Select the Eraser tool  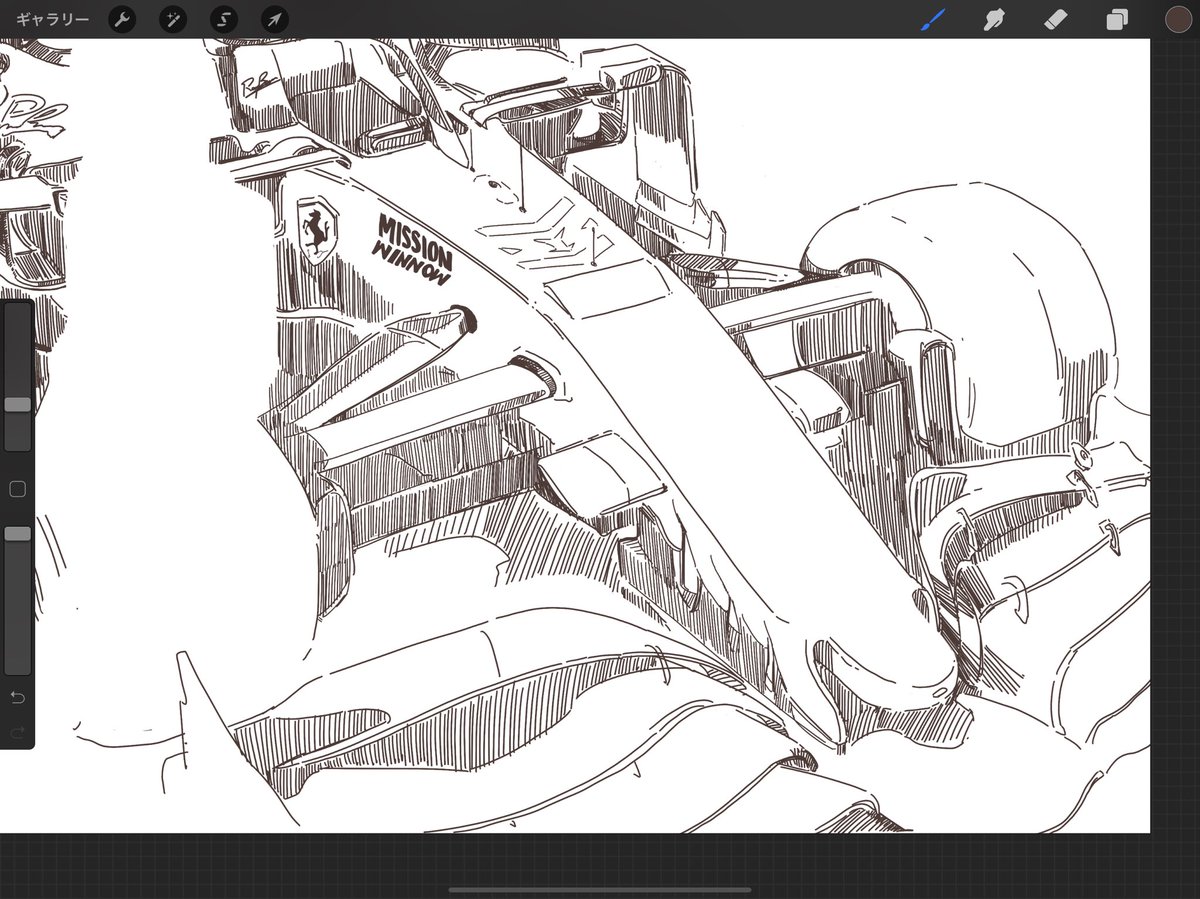1056,19
